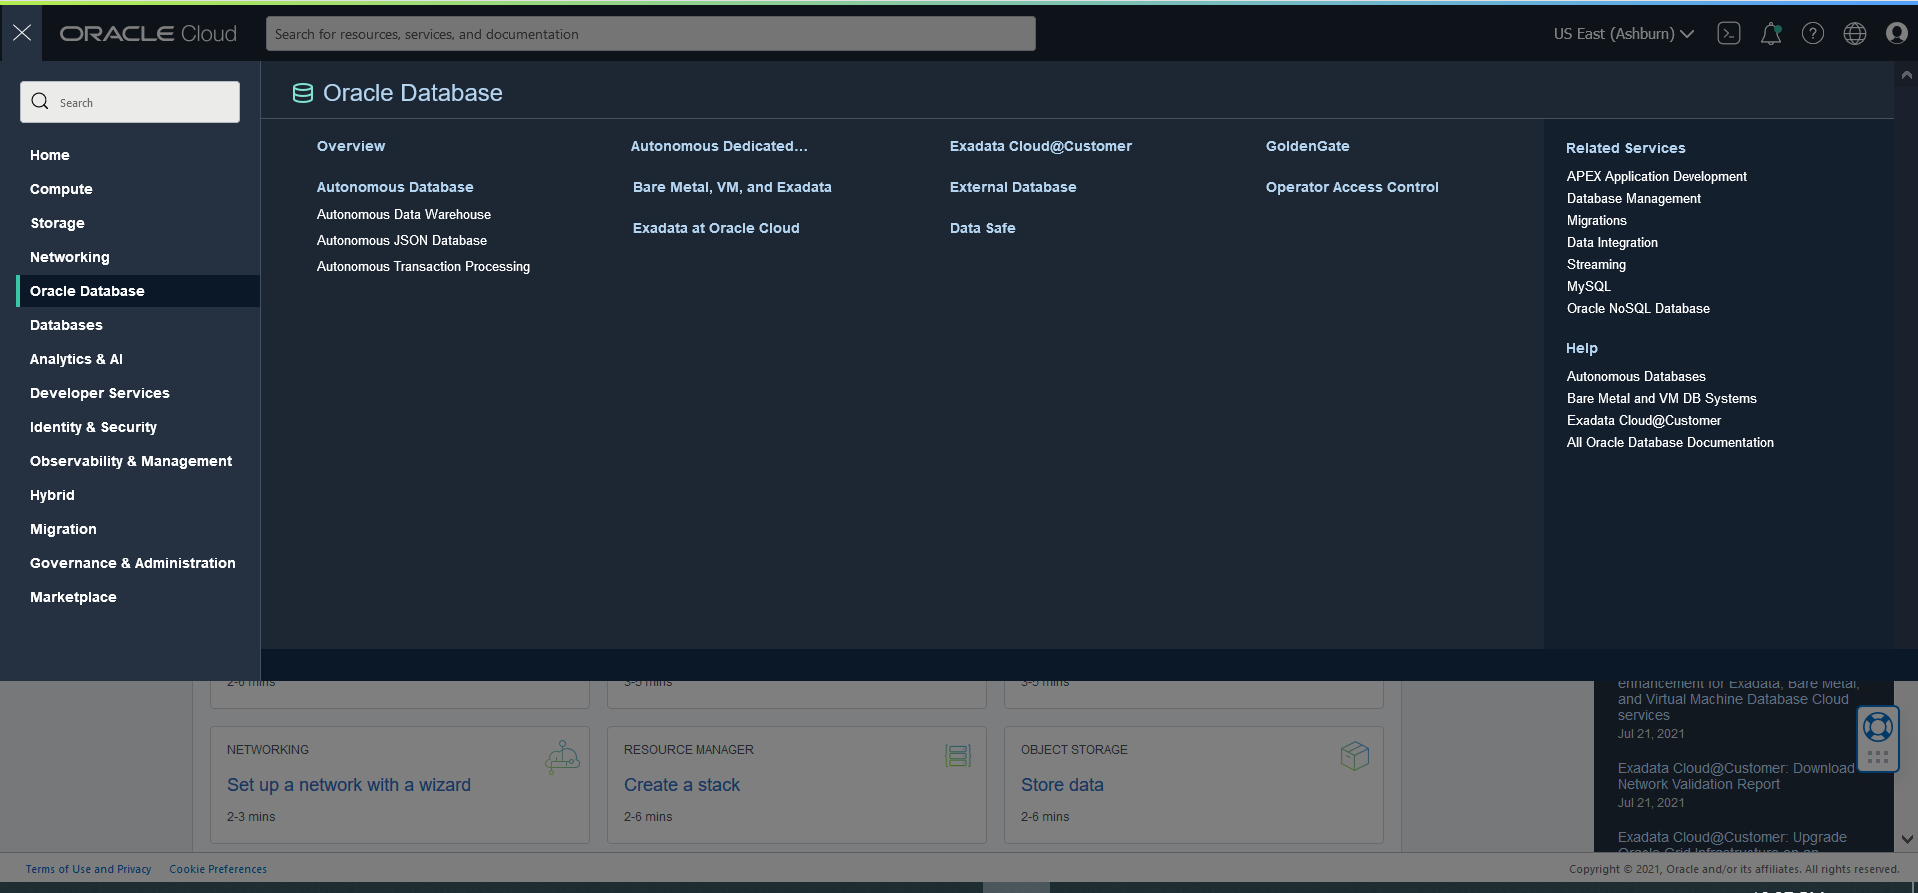Open Terms of Use and Privacy
Viewport: 1918px width, 893px height.
click(x=88, y=869)
